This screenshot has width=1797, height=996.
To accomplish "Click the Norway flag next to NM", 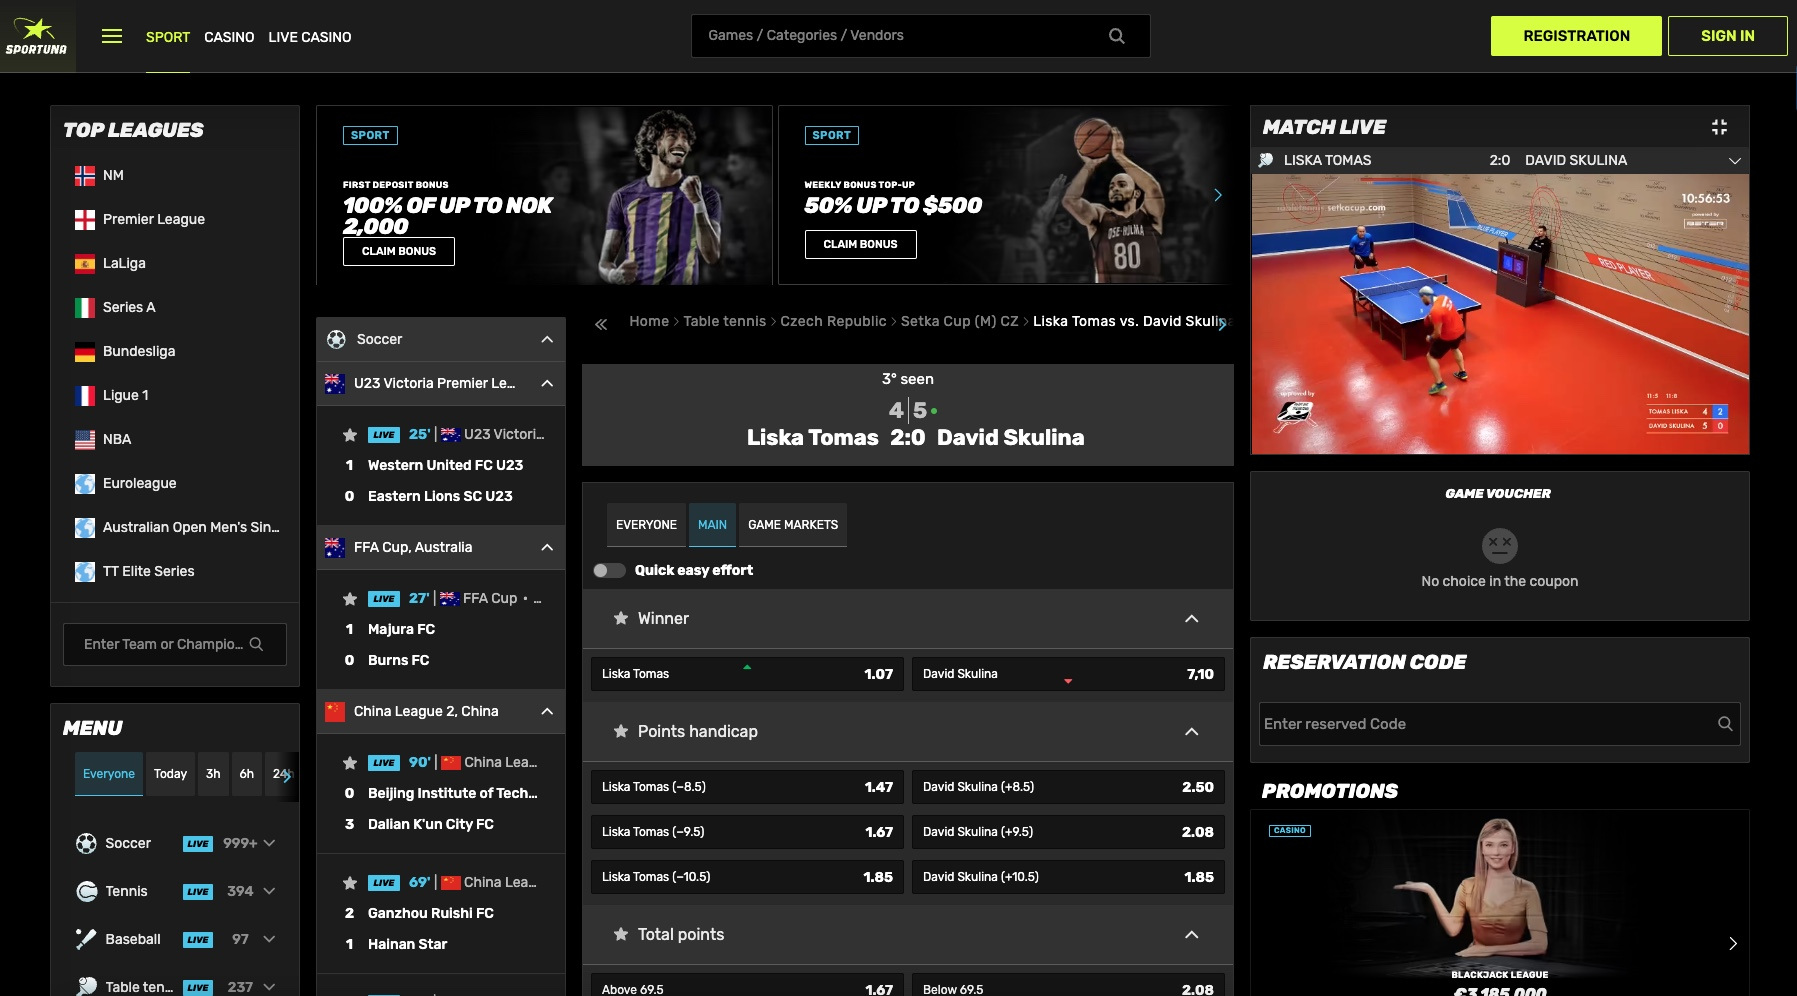I will tap(84, 174).
